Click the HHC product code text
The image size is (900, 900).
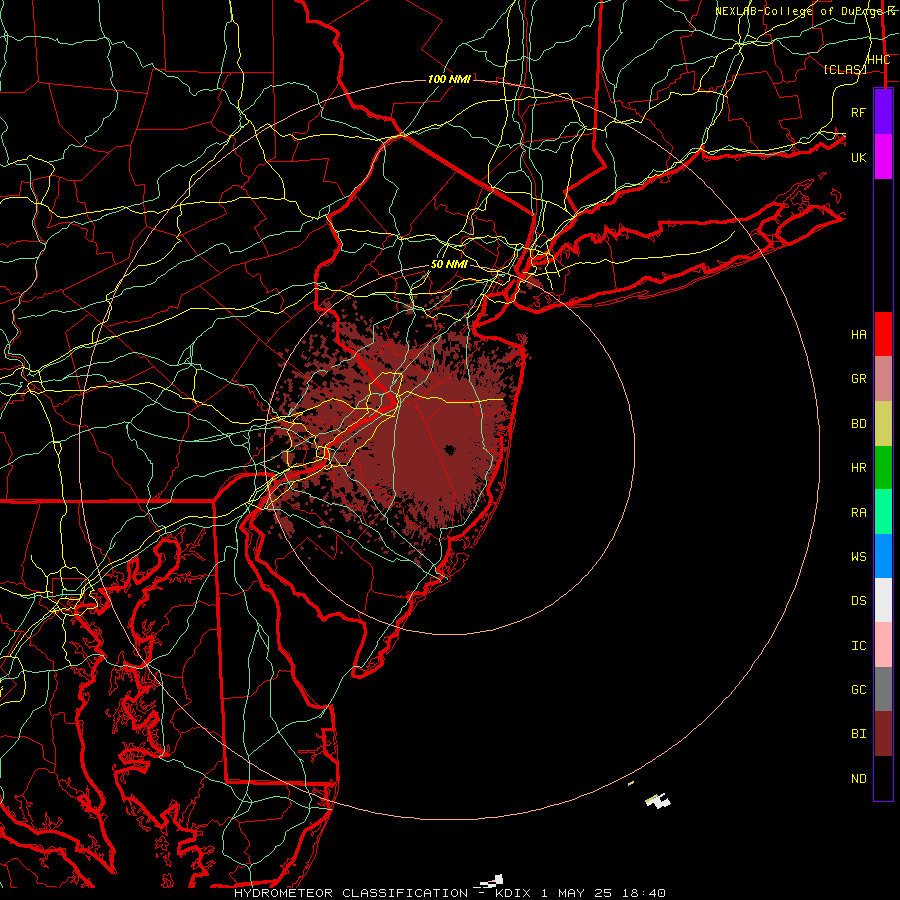pos(879,60)
